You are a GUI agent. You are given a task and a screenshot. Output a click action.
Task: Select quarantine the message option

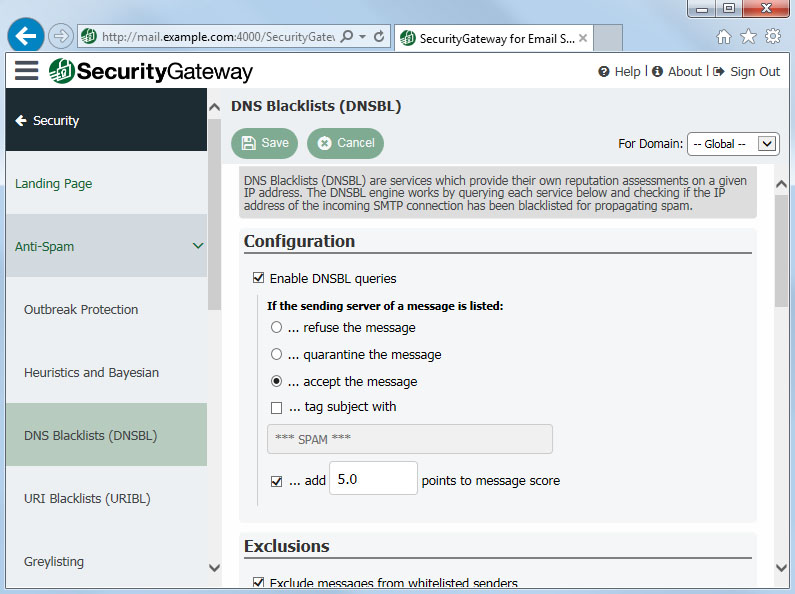[276, 354]
